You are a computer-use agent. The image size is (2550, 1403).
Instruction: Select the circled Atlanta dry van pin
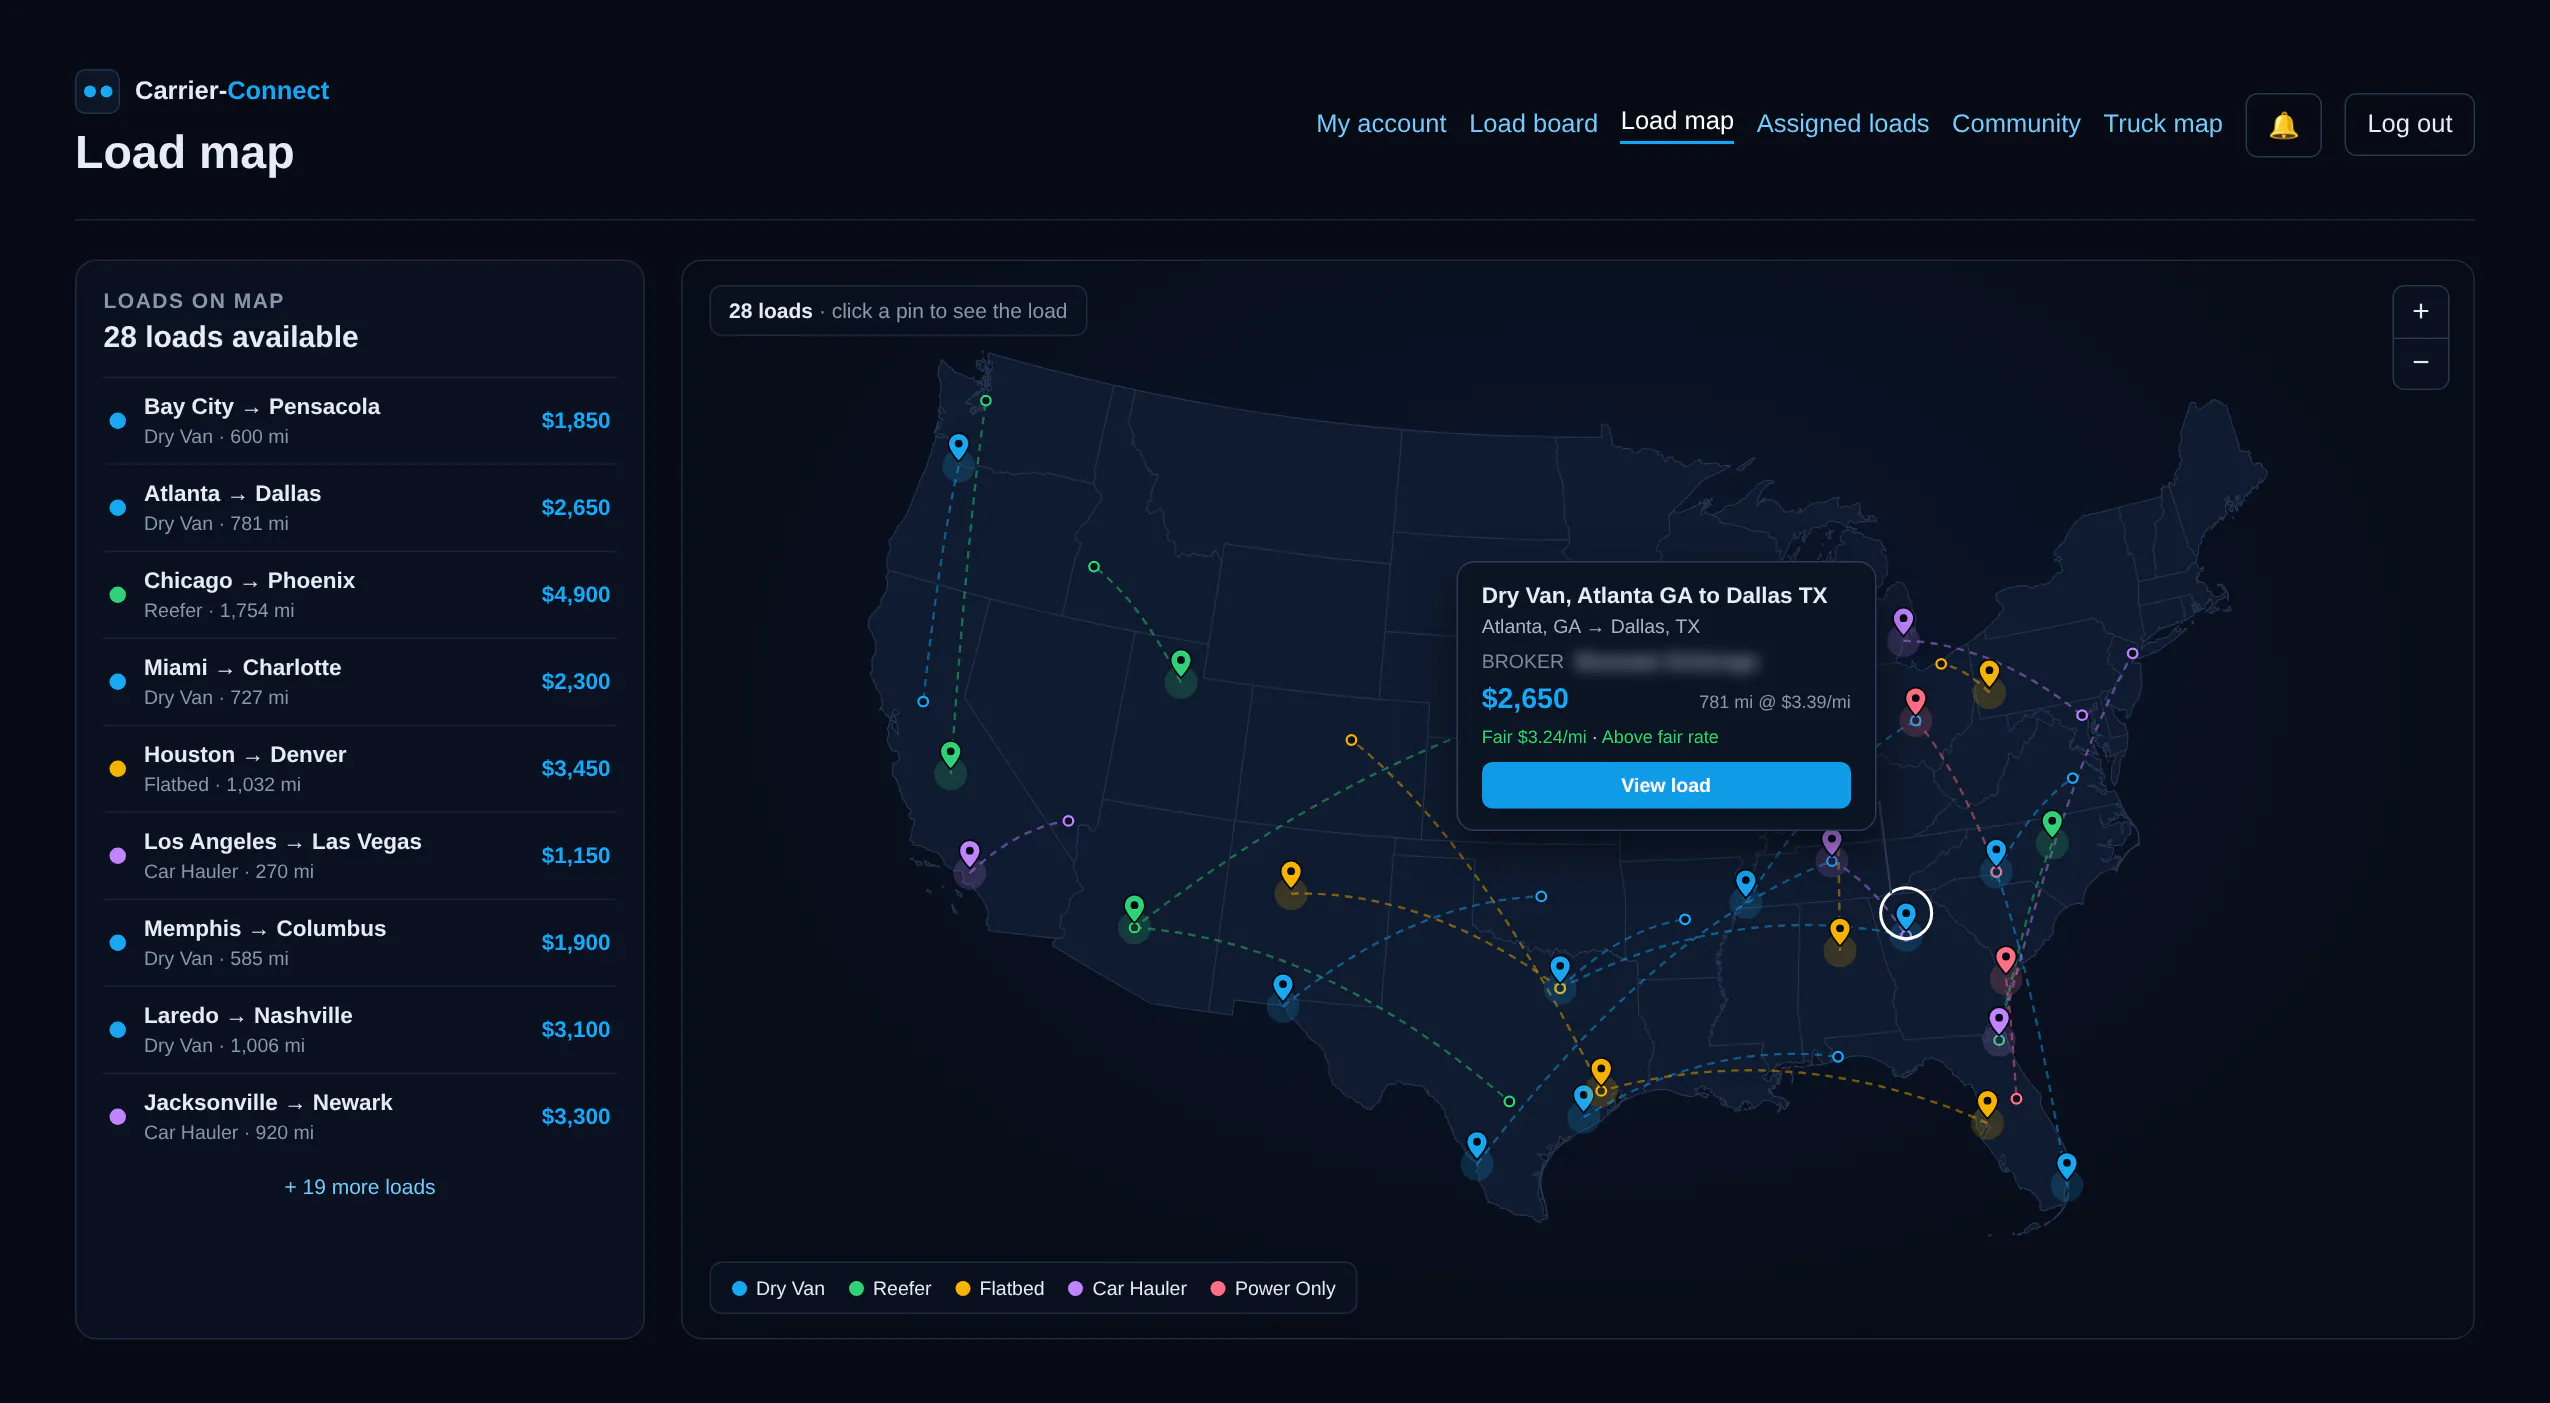click(x=1905, y=914)
